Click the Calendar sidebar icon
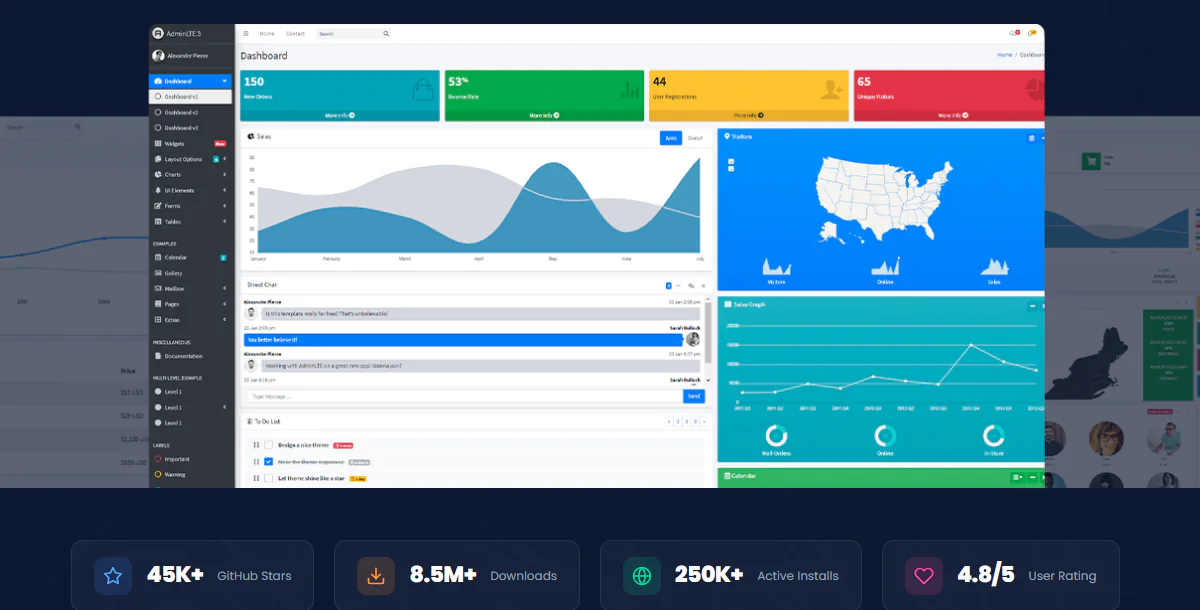Image resolution: width=1200 pixels, height=610 pixels. click(157, 257)
